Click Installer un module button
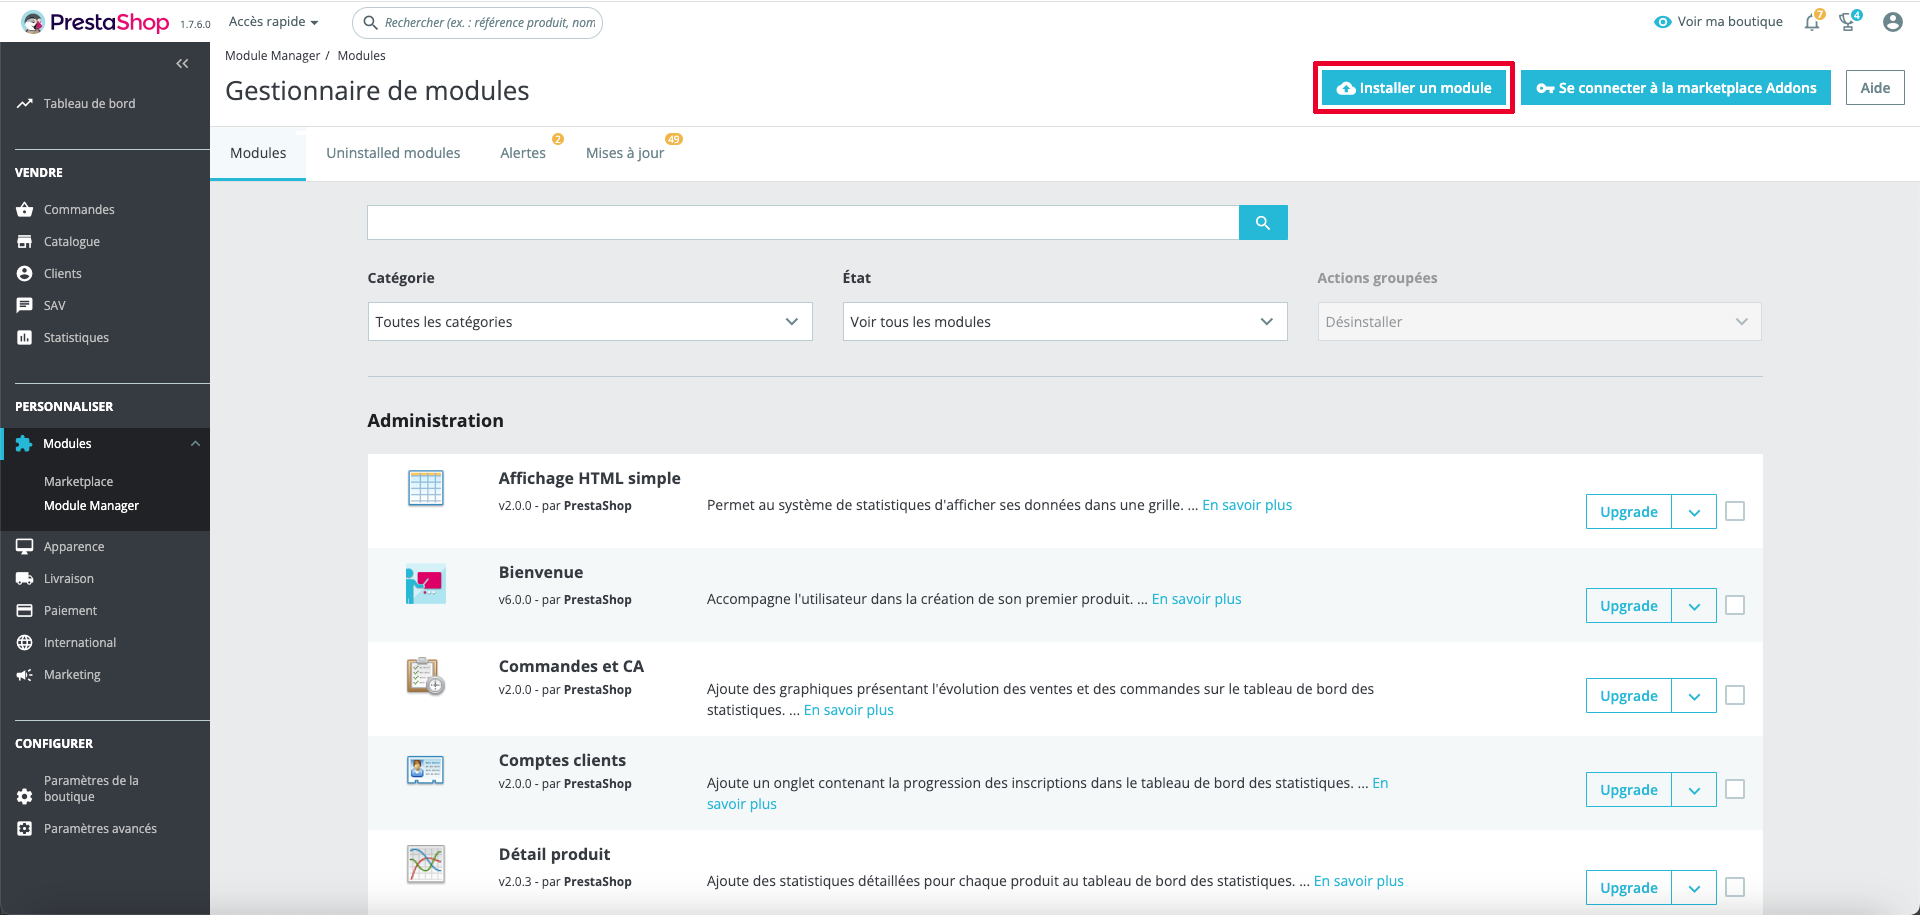Screen dimensions: 1920x915 (x=1413, y=88)
